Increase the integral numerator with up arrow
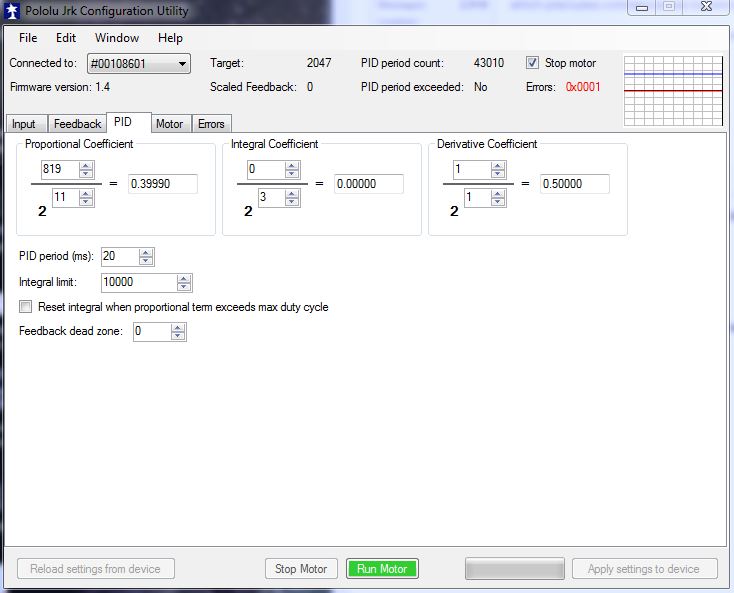This screenshot has width=734, height=593. click(x=292, y=165)
